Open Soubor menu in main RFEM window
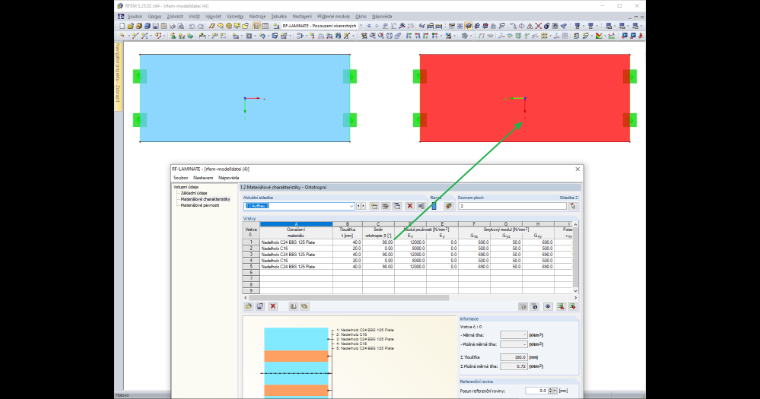The width and height of the screenshot is (760, 399). pyautogui.click(x=135, y=16)
